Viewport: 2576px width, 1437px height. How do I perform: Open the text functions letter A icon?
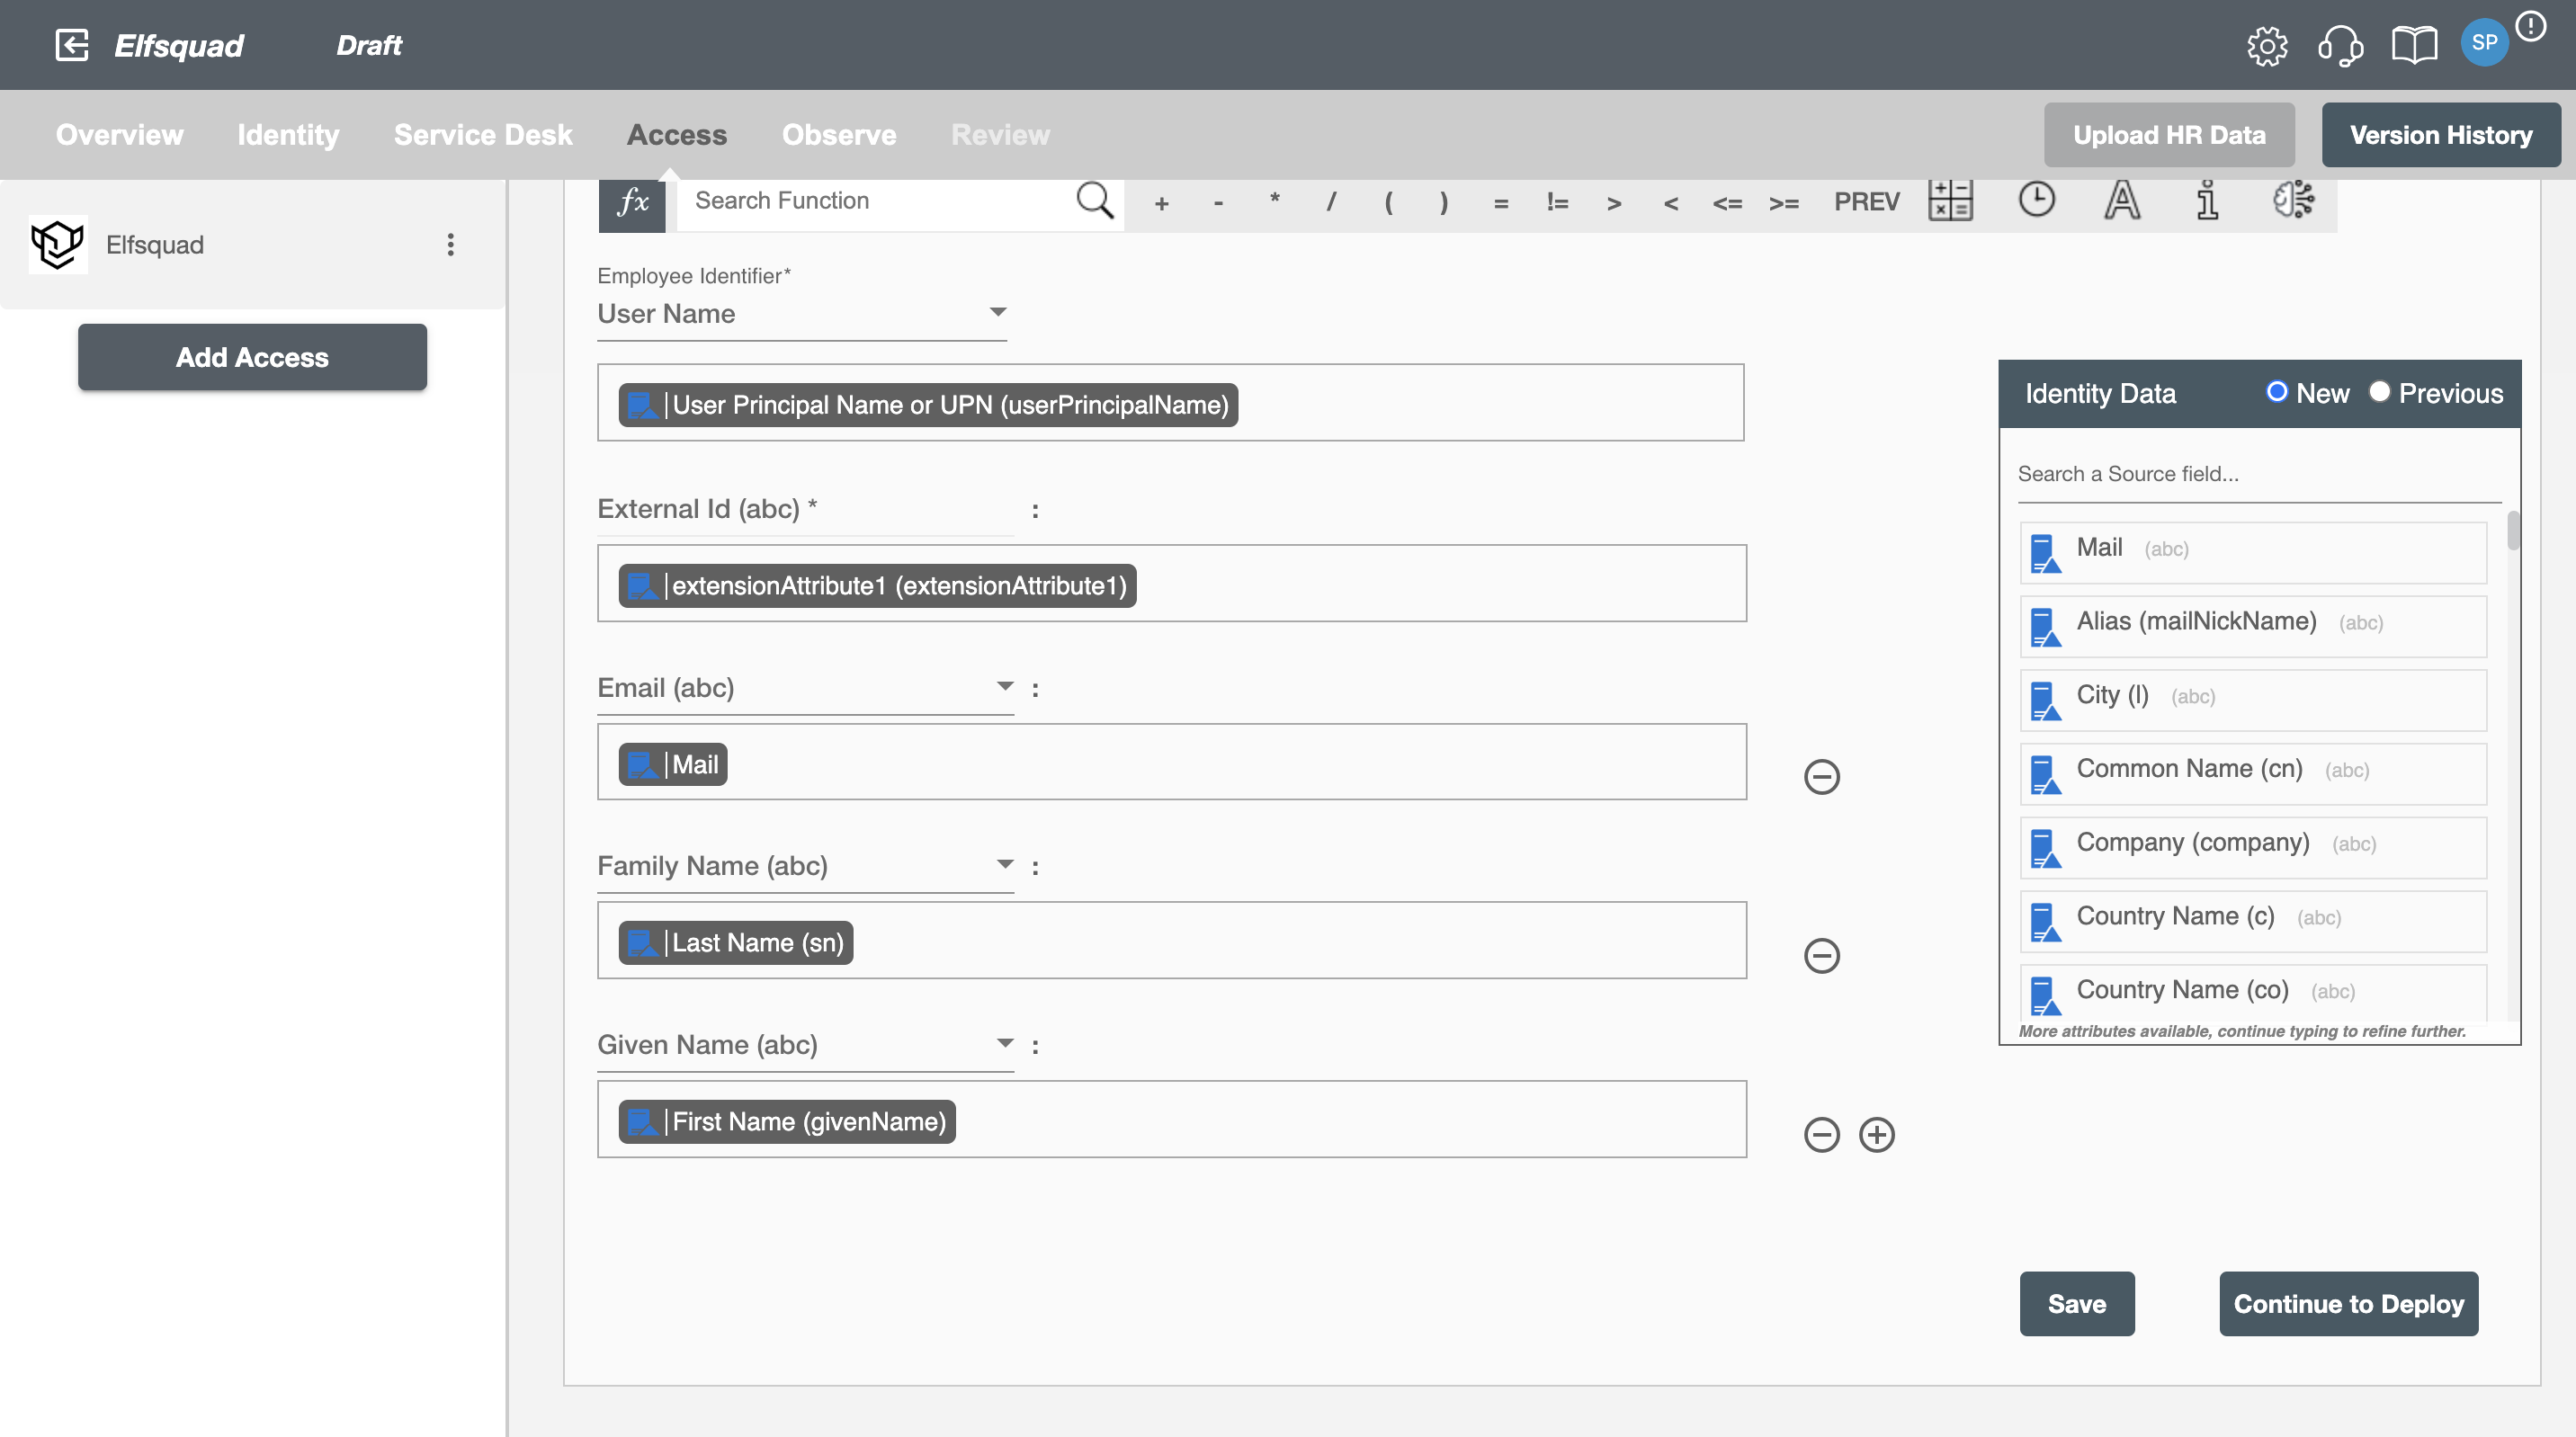click(2122, 200)
